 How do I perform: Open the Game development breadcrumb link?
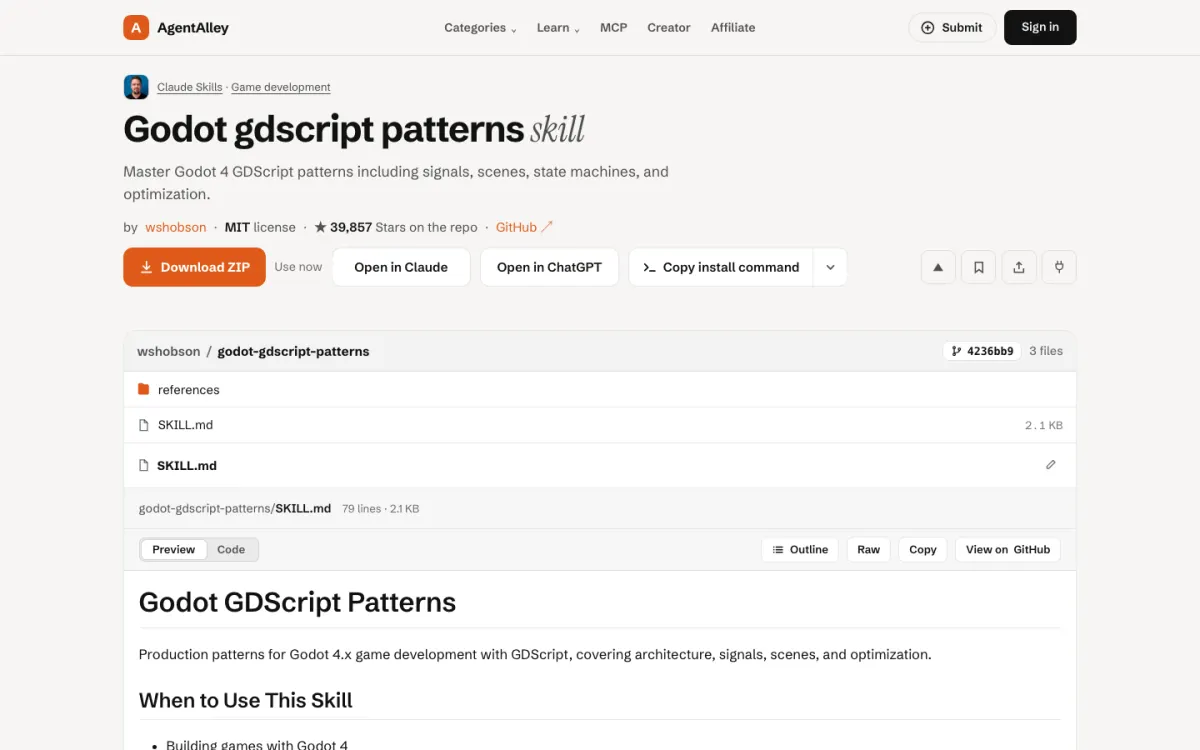tap(281, 87)
